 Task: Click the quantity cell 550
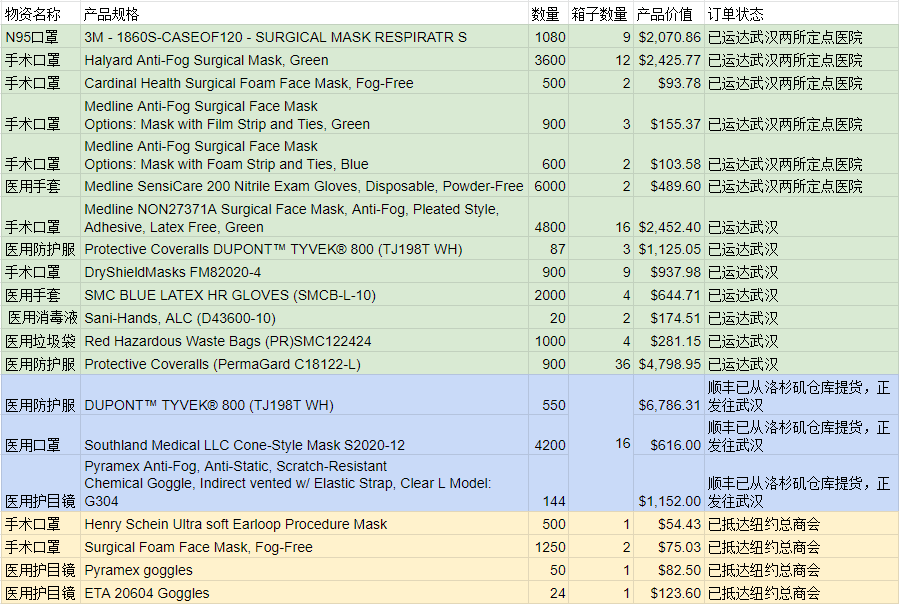549,395
